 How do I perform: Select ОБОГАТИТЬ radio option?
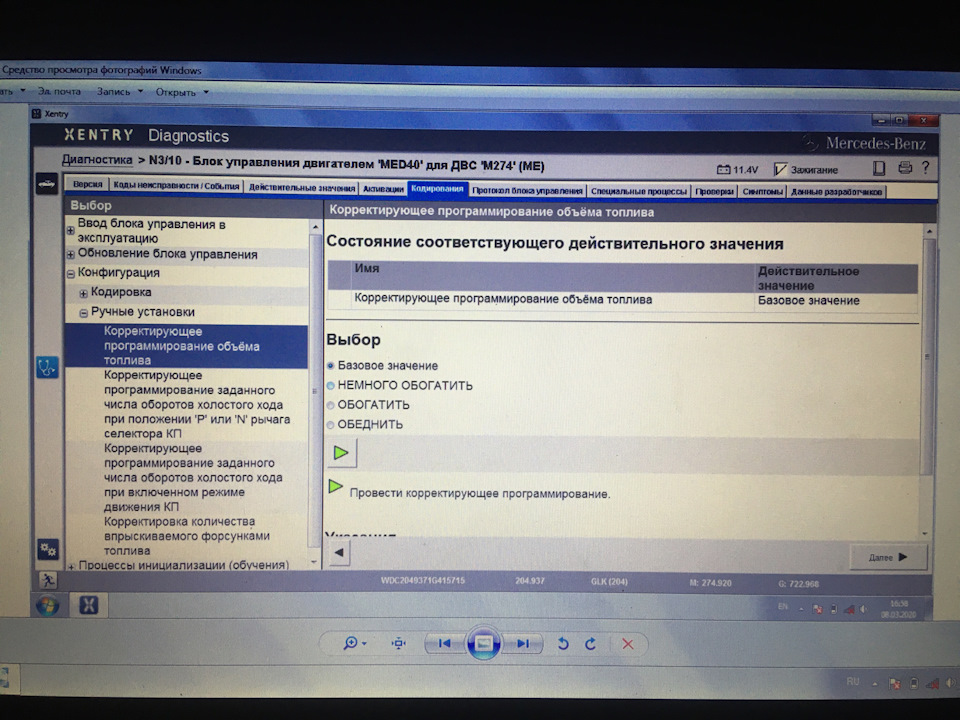tap(331, 405)
